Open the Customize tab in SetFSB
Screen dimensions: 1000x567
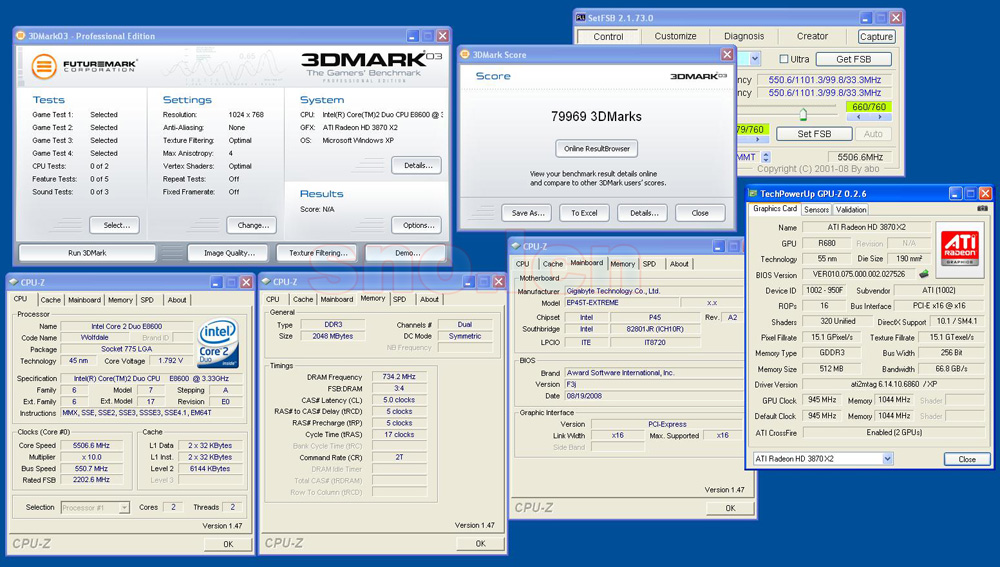(675, 36)
